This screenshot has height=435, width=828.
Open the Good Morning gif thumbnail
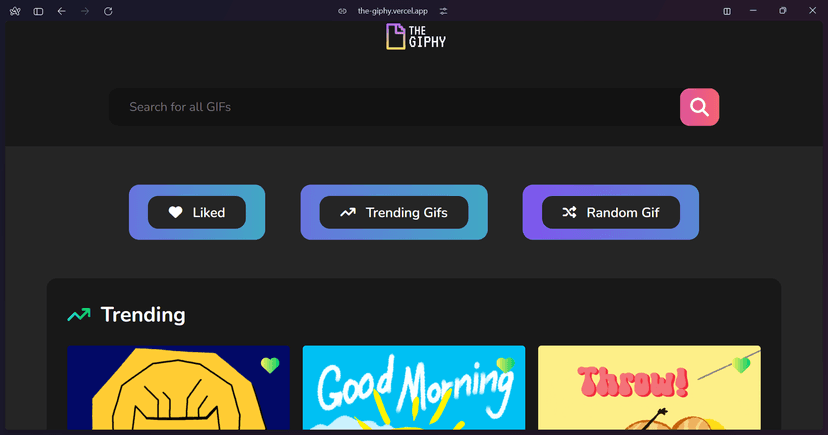coord(414,388)
